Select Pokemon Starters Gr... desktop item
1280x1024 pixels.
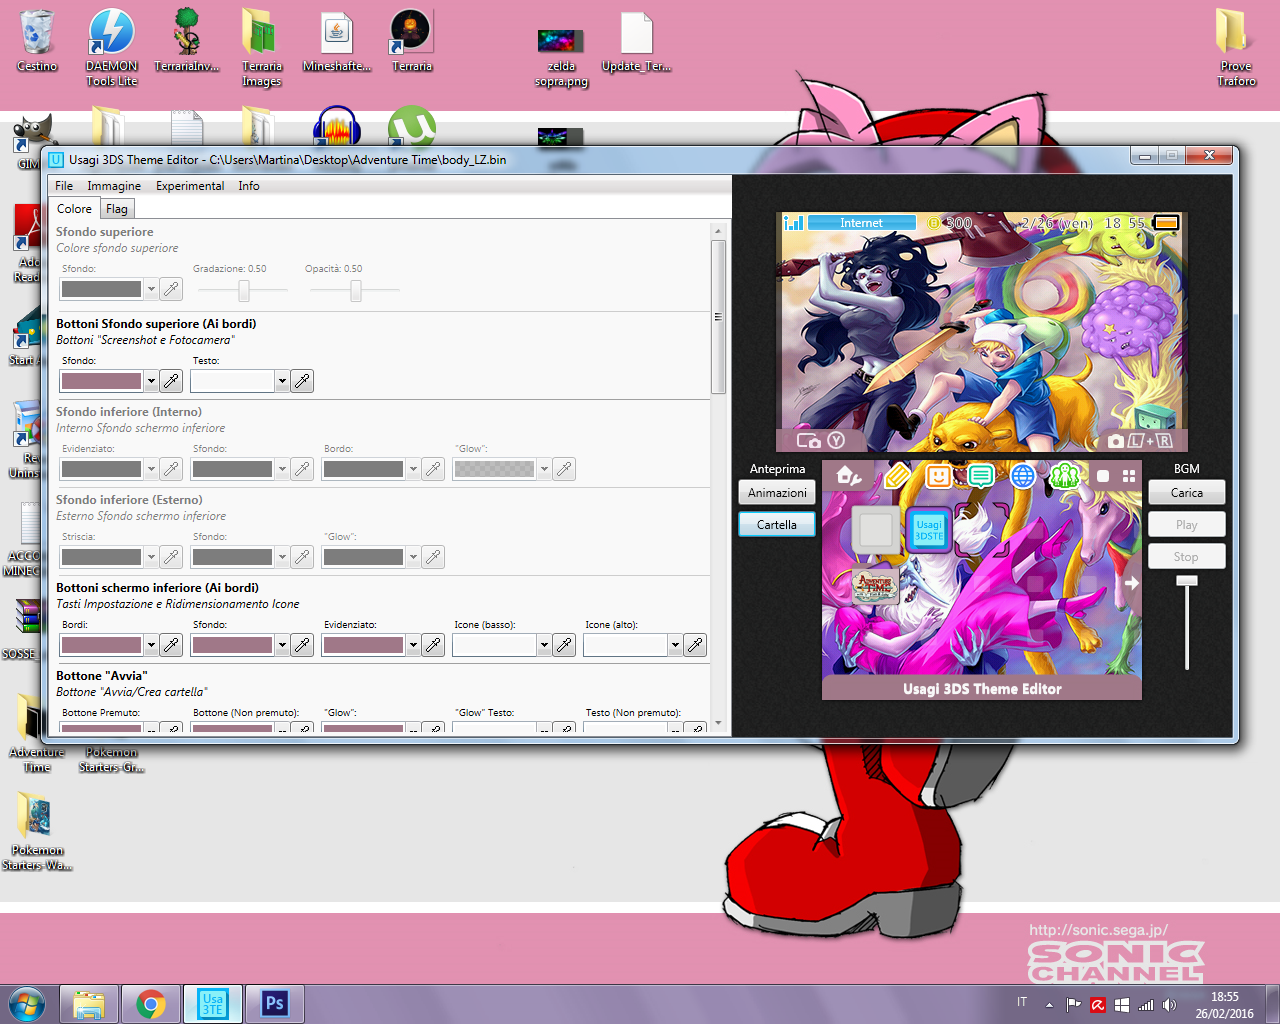tap(111, 760)
